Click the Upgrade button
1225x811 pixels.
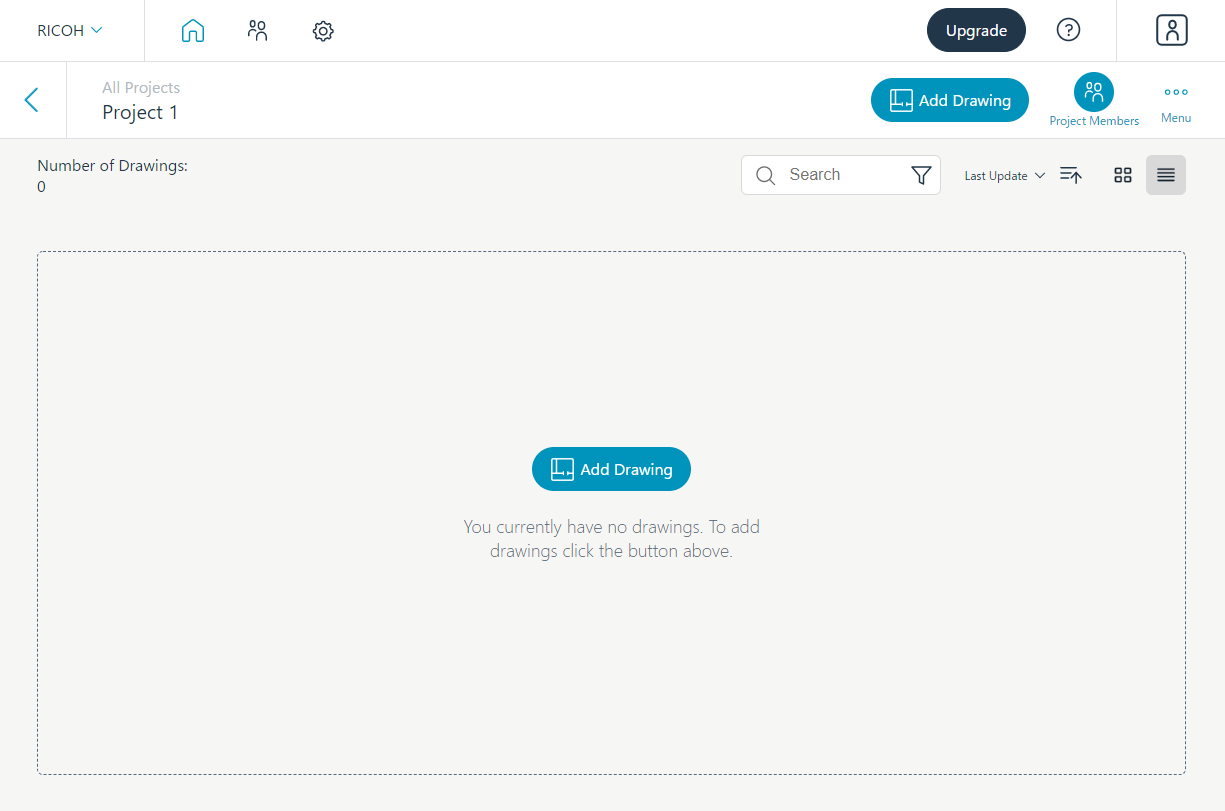[976, 30]
